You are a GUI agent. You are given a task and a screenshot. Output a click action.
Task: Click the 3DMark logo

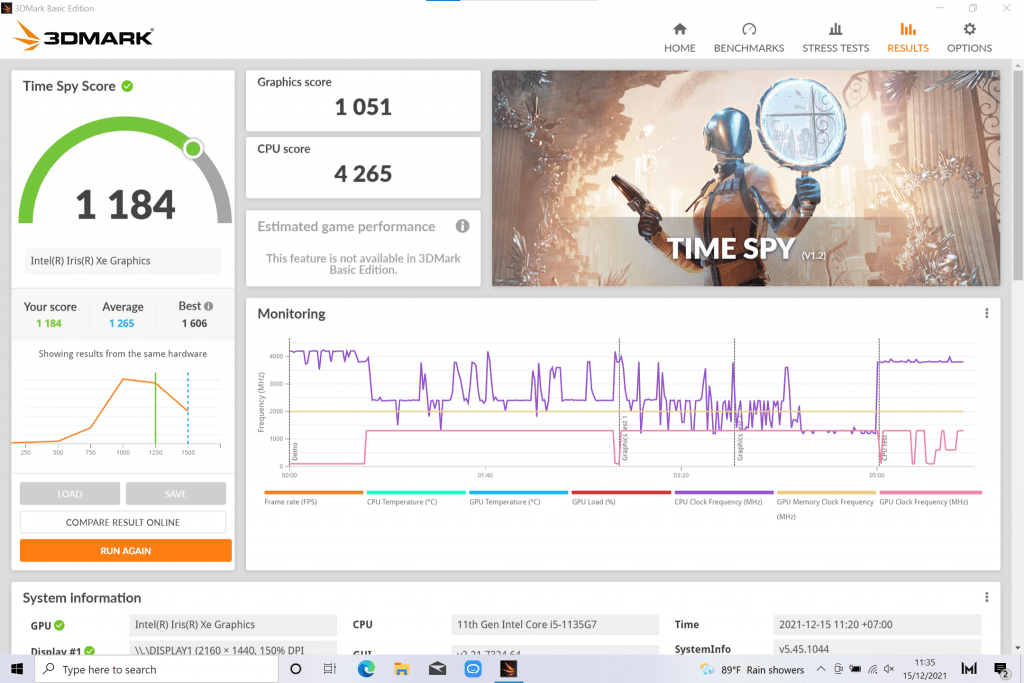84,36
